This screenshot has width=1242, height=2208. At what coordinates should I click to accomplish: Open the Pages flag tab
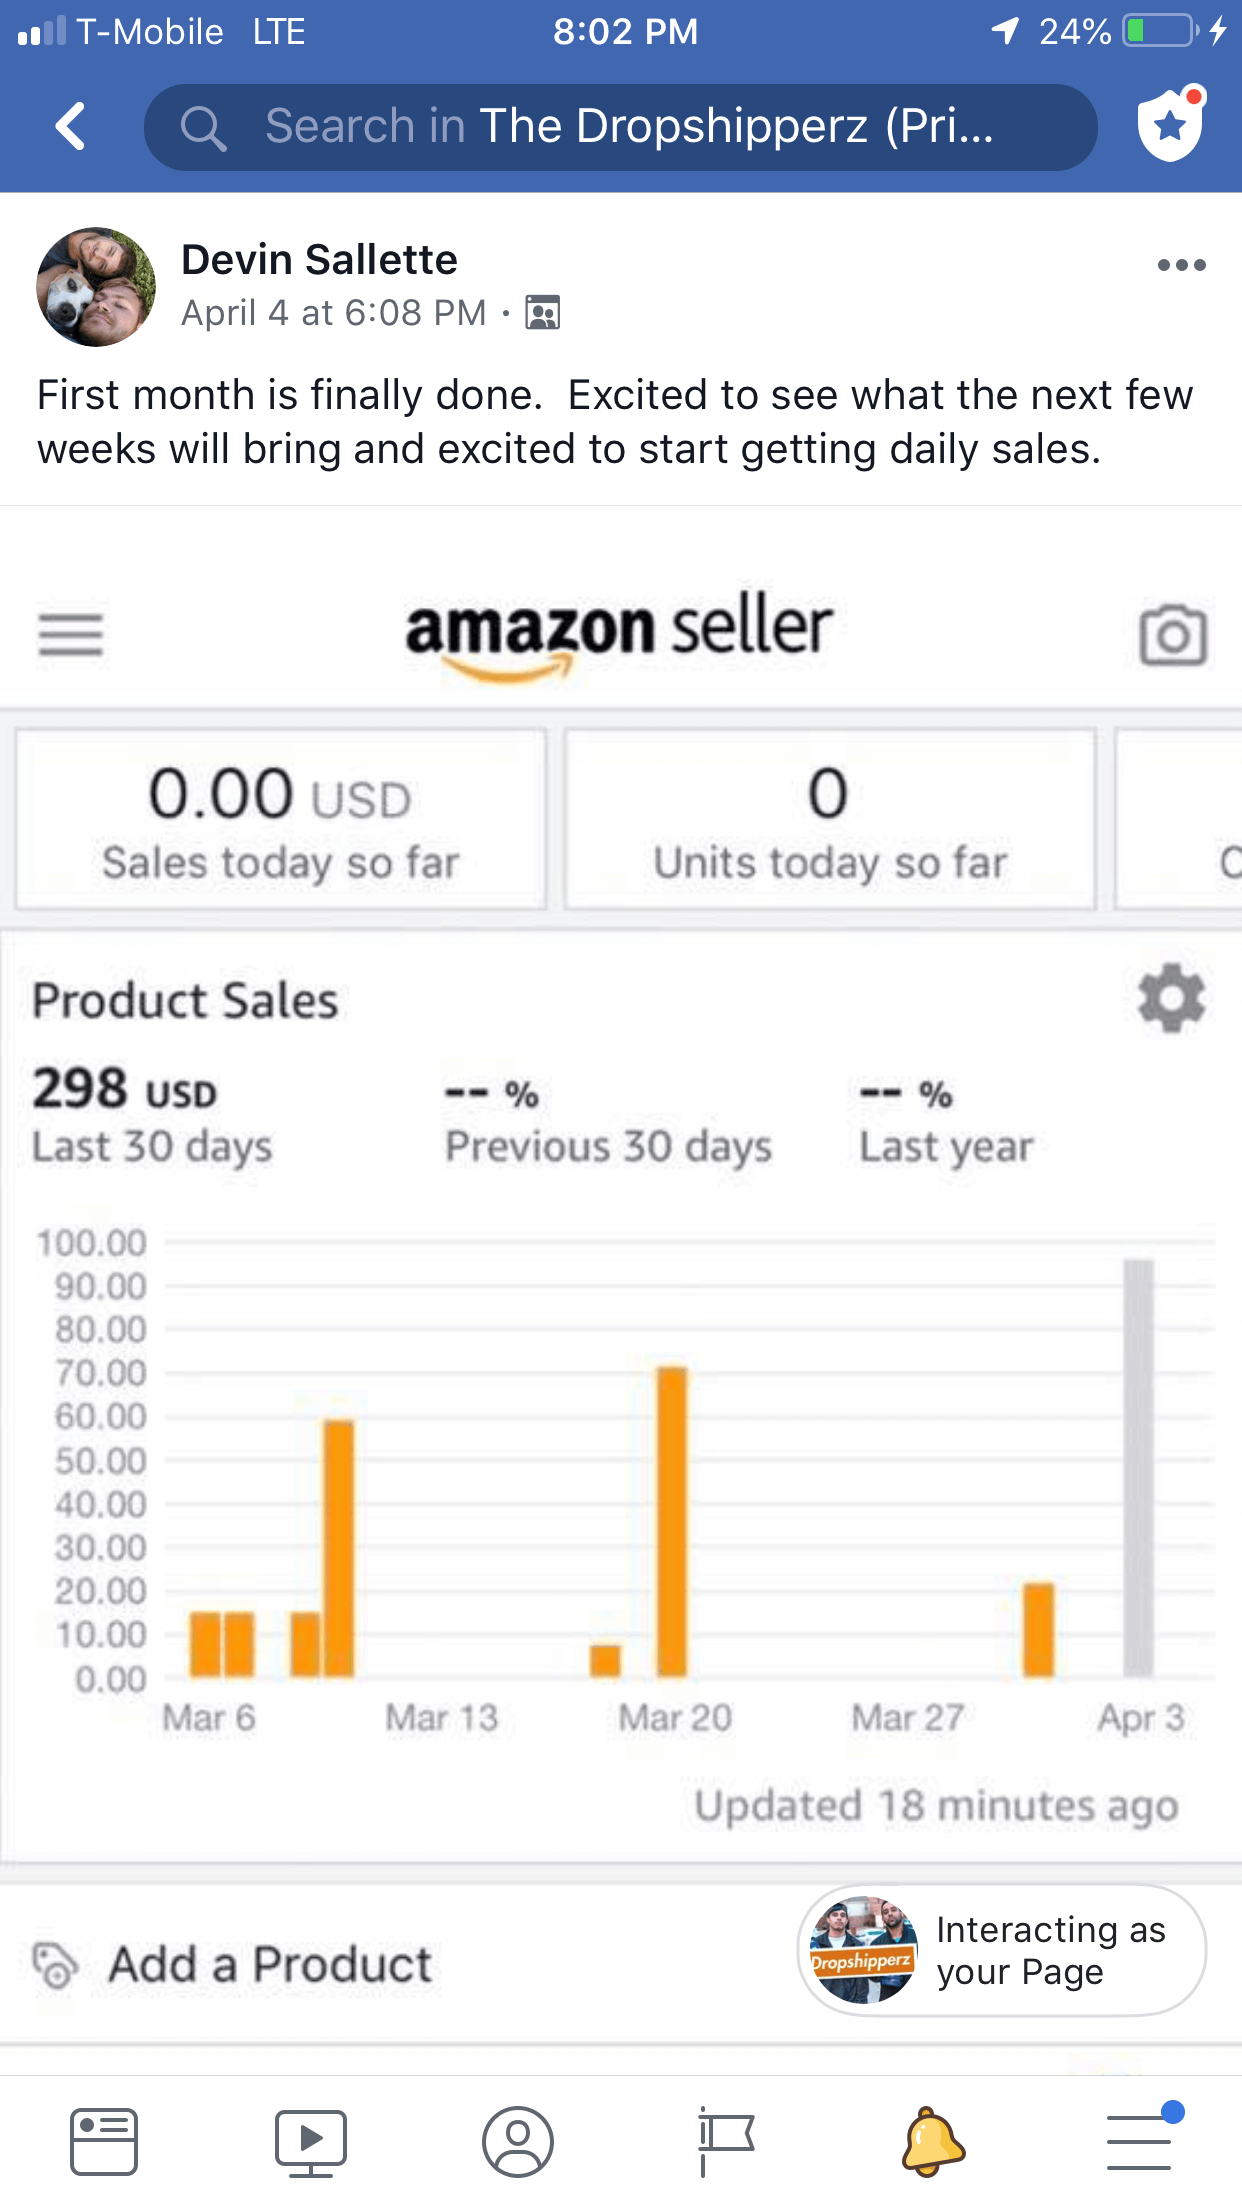(725, 2142)
